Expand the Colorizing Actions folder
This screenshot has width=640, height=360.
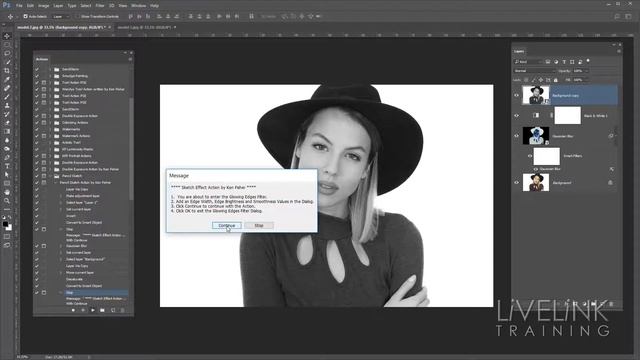pos(50,122)
